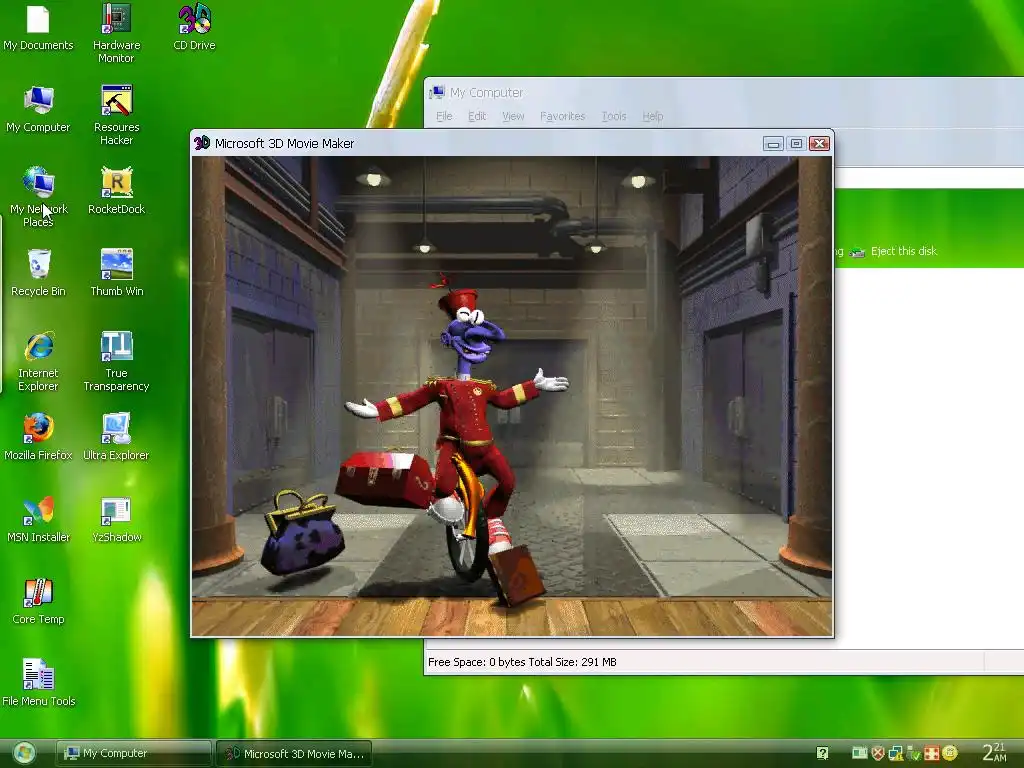Select the True Transparency desktop icon
The image size is (1024, 768).
tap(116, 361)
